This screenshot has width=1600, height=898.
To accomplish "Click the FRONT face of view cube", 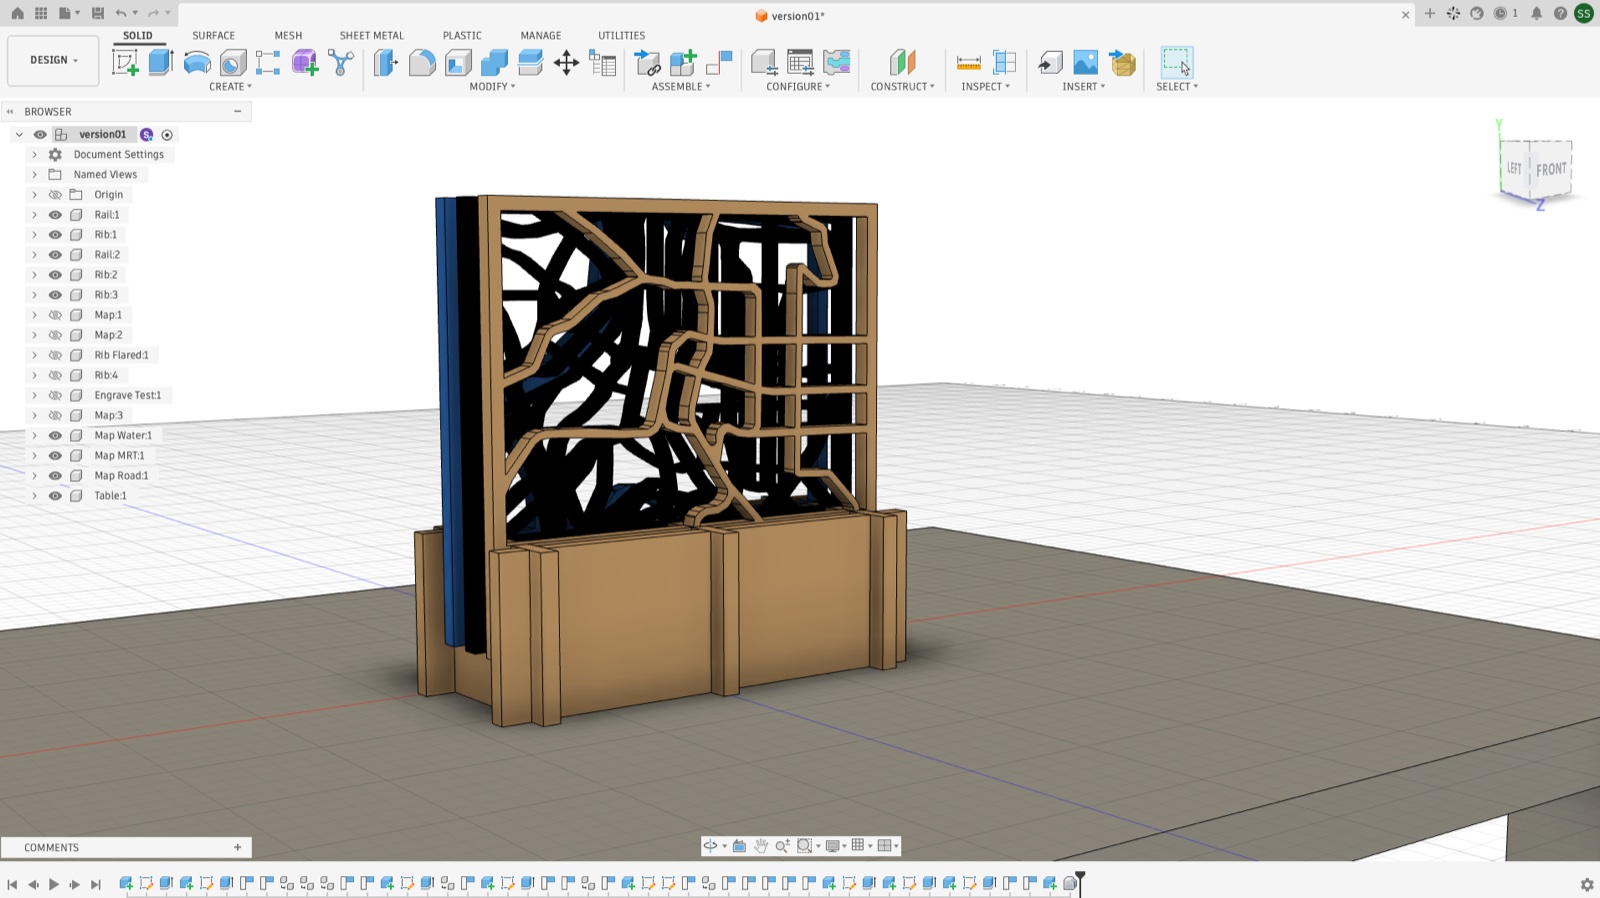I will click(1551, 170).
